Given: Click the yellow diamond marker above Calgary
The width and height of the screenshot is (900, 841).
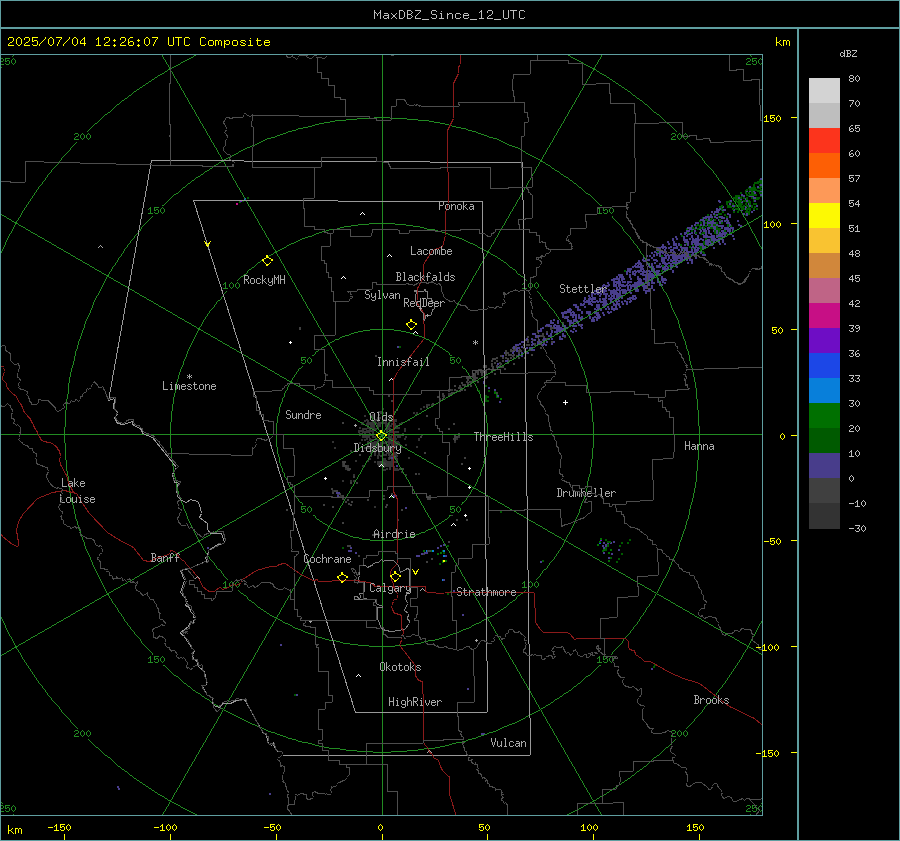Looking at the screenshot, I should pyautogui.click(x=395, y=576).
